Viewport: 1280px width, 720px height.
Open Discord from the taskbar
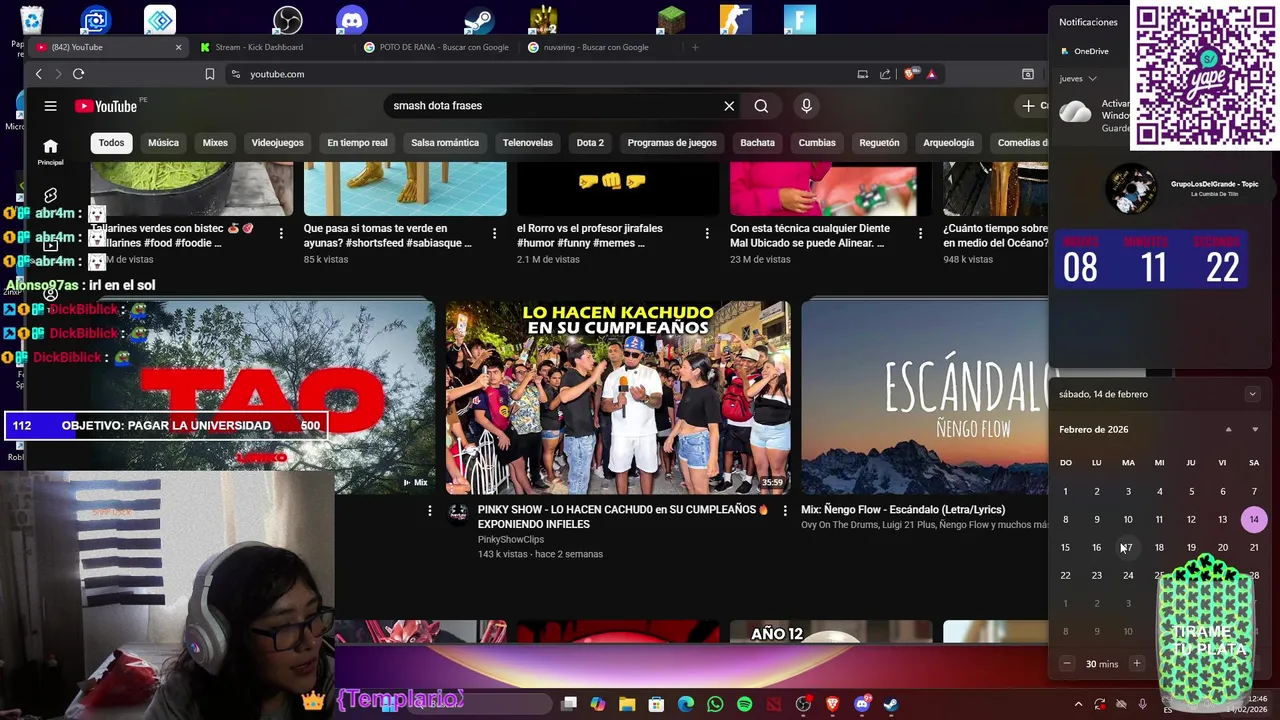(862, 704)
